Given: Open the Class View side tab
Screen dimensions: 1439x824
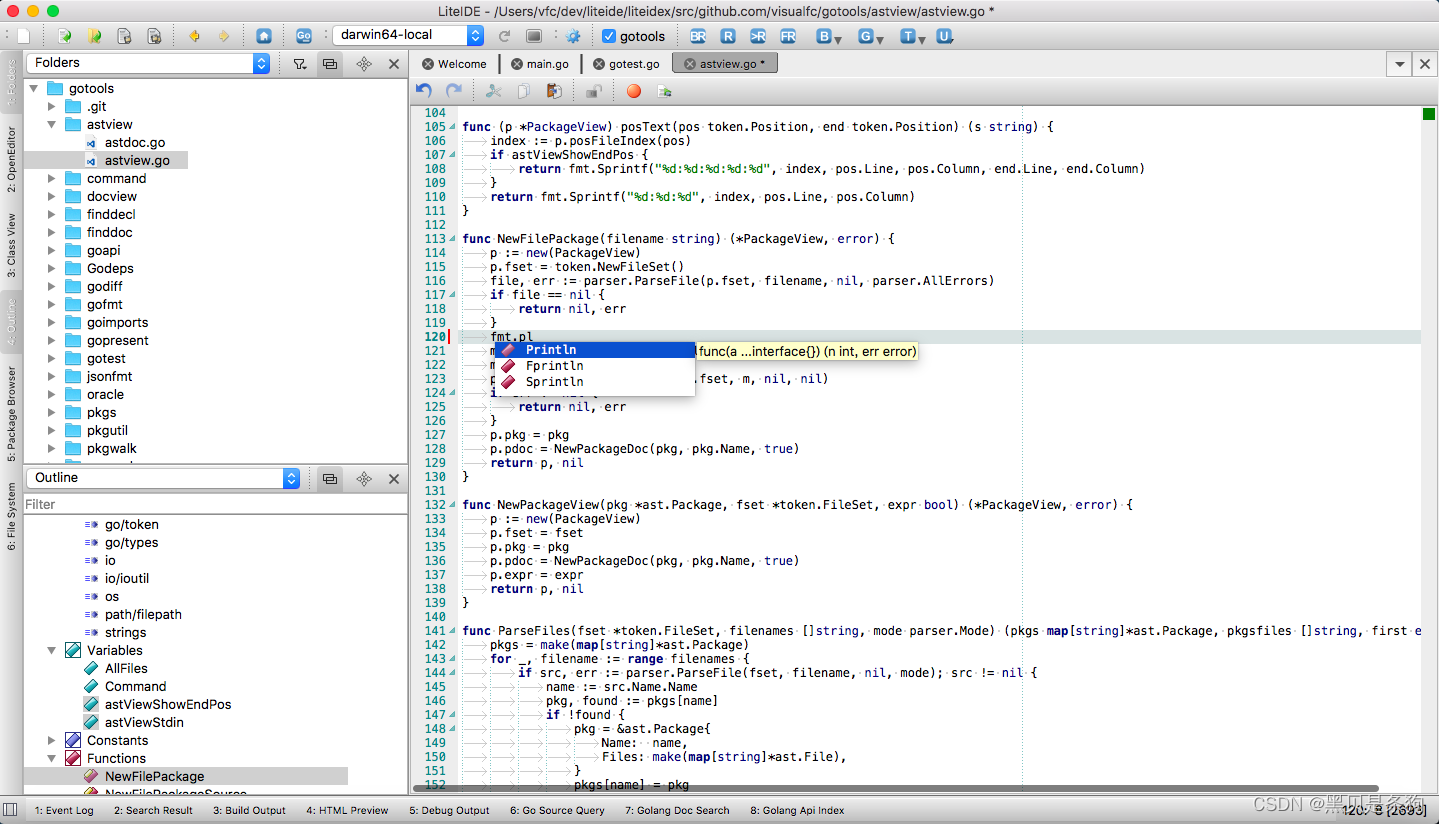Looking at the screenshot, I should 11,246.
